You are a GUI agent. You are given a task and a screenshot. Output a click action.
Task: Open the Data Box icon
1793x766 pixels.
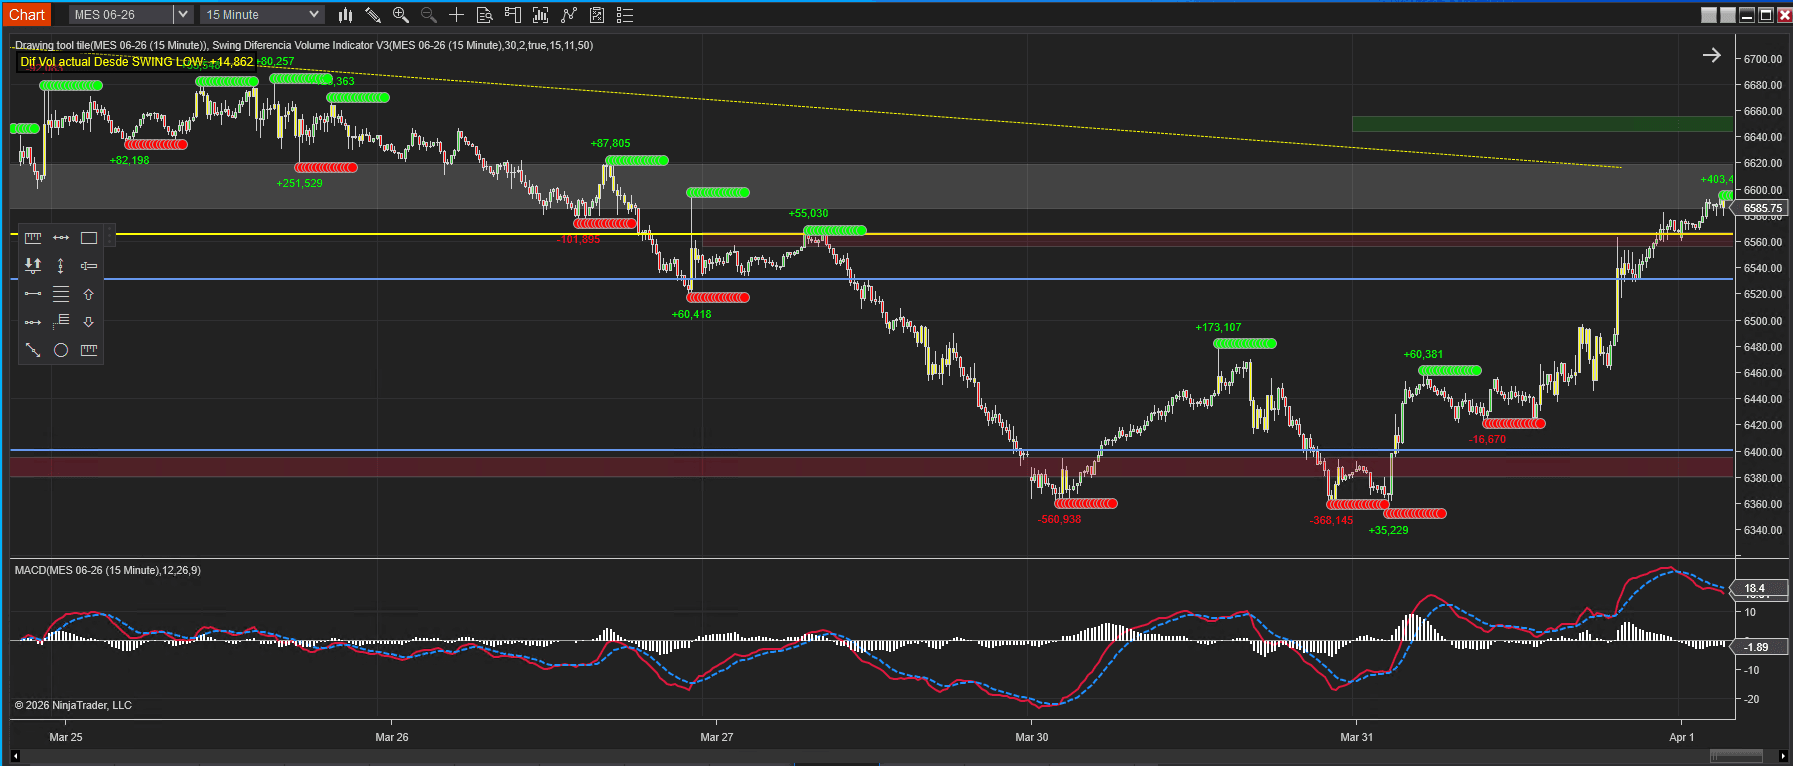tap(485, 15)
